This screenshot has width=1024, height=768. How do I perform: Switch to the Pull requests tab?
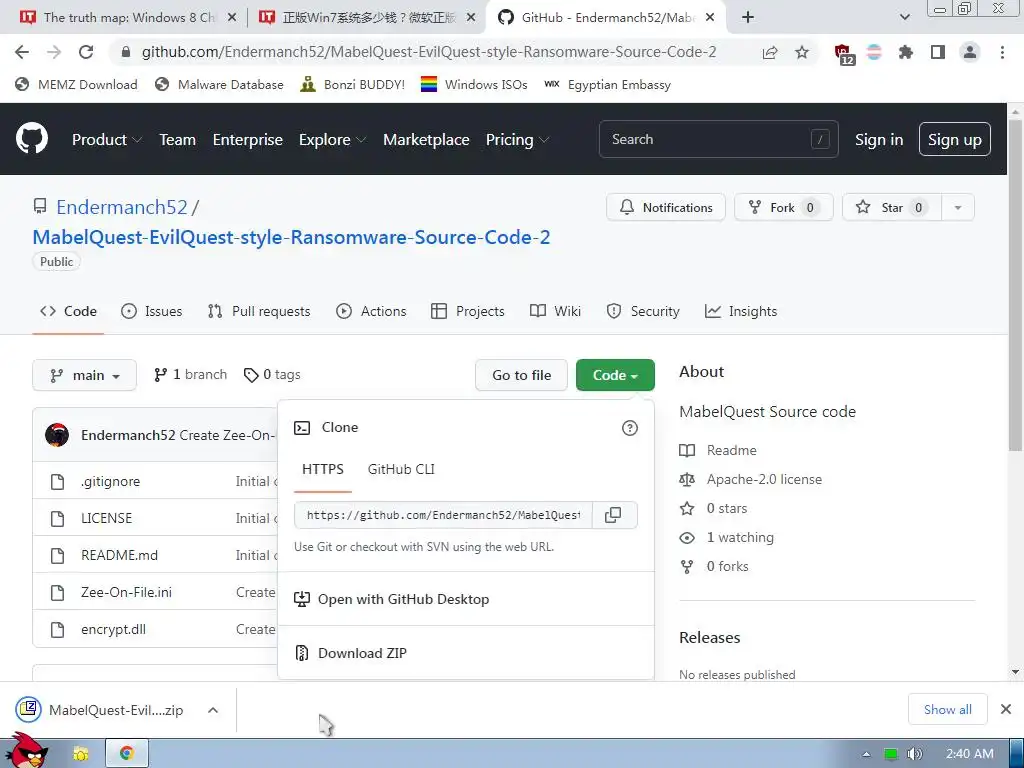[x=259, y=312]
